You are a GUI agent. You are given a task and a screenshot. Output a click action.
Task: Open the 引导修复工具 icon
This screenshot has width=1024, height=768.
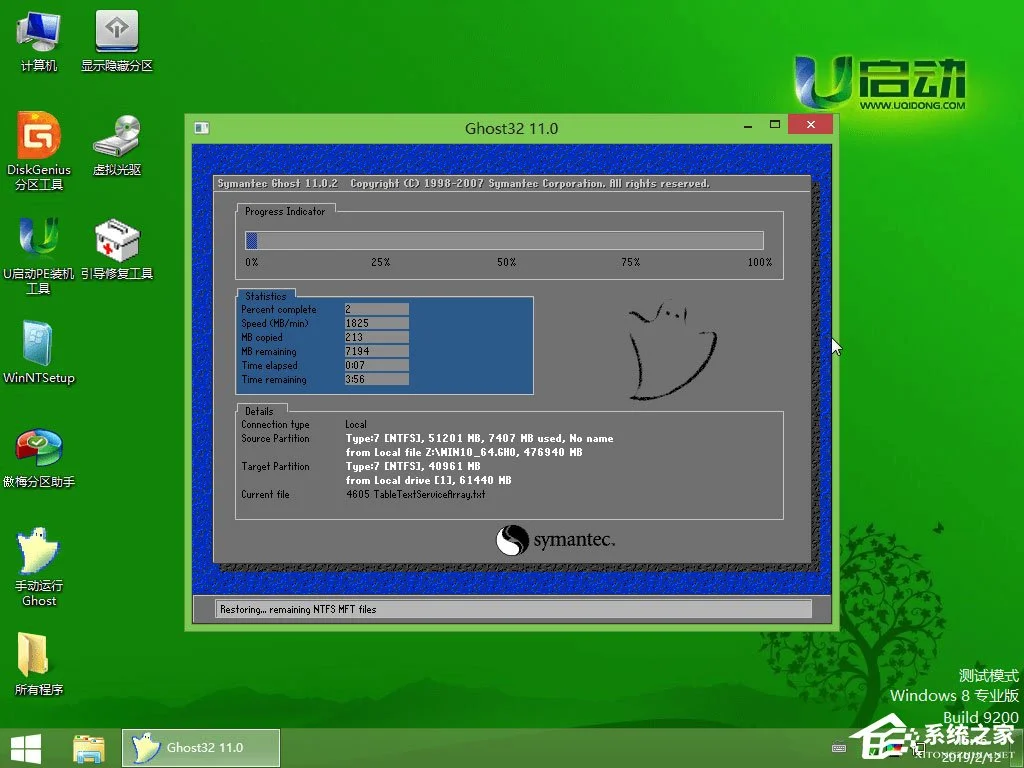point(117,249)
